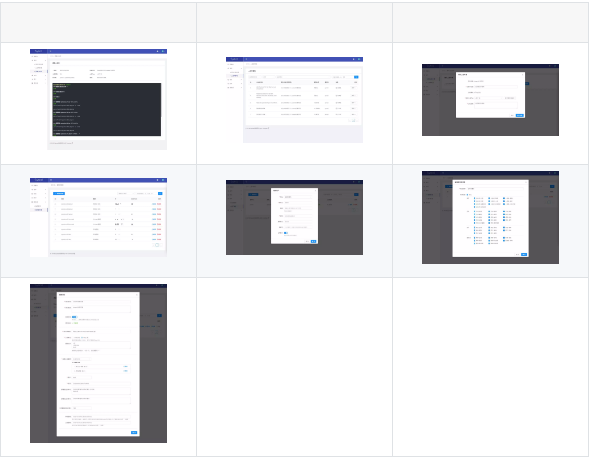
Task: Click the blue submit button in the tall form dialog
Action: (134, 432)
